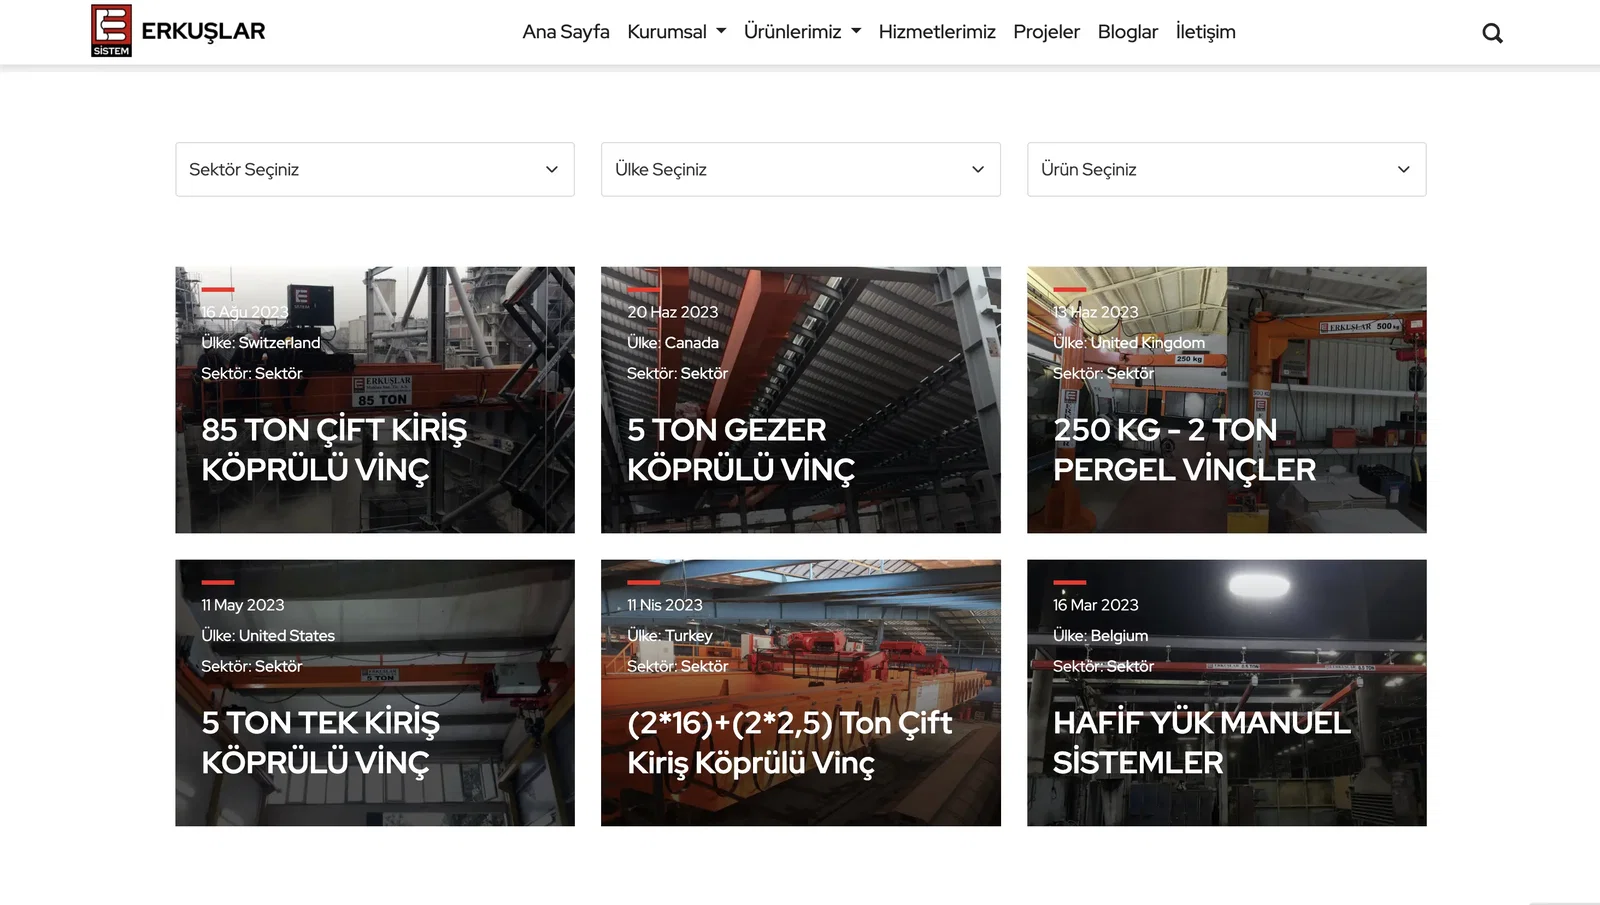Screen dimensions: 1600x905
Task: Open the Hizmetlerimiz page
Action: pyautogui.click(x=936, y=32)
